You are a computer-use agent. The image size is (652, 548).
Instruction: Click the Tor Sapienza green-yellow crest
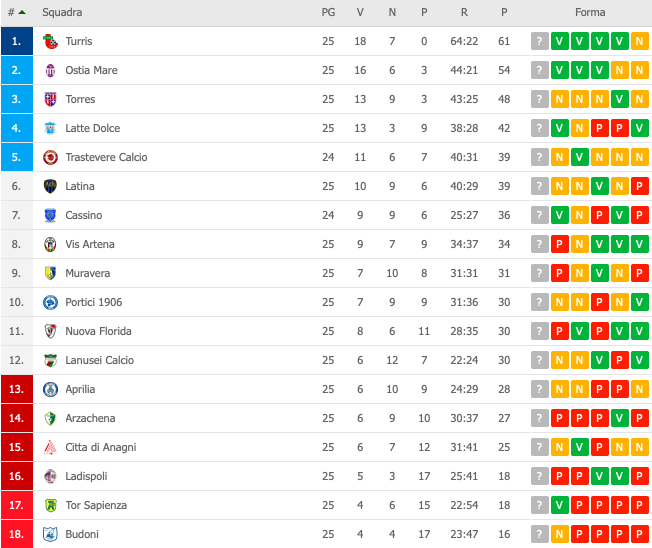click(x=50, y=505)
